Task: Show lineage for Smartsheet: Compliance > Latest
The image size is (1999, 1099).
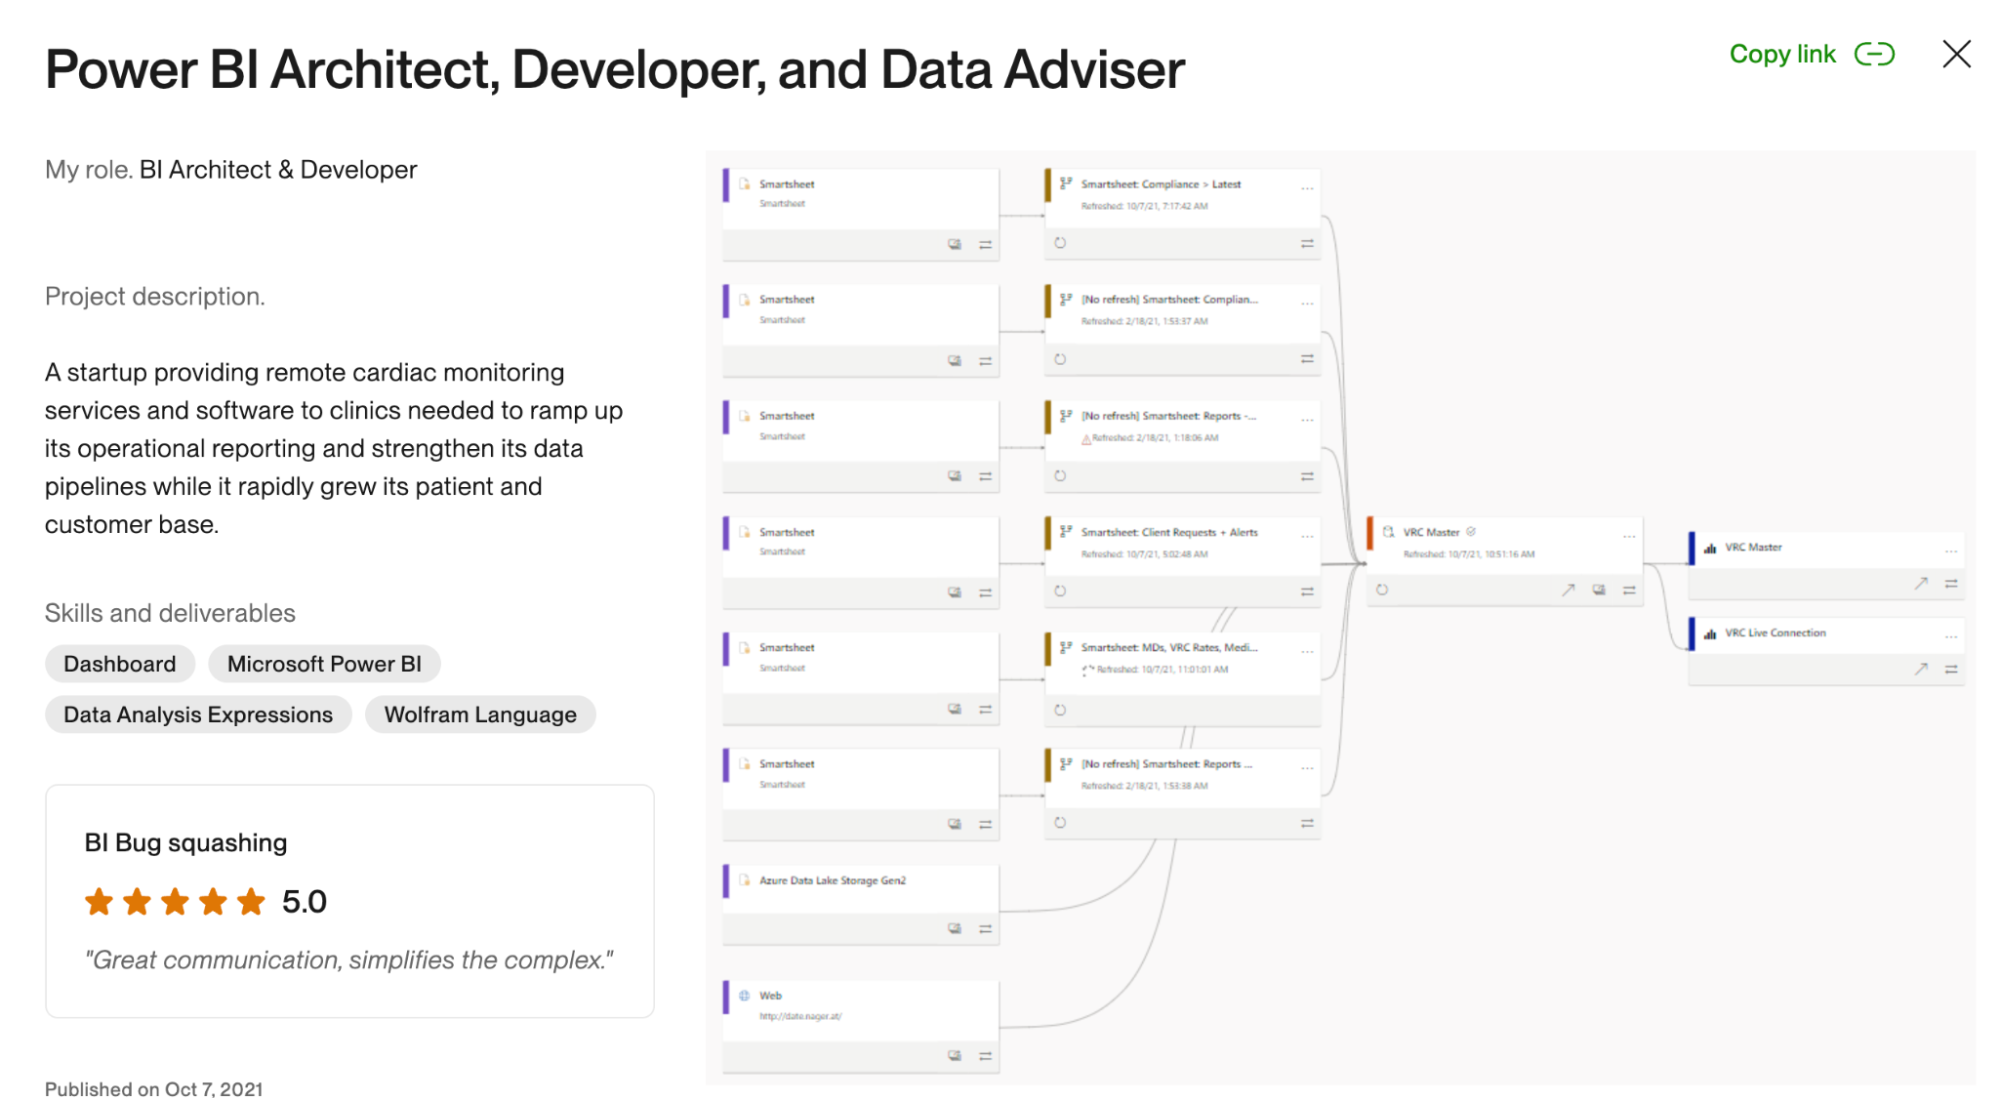Action: click(x=1306, y=243)
